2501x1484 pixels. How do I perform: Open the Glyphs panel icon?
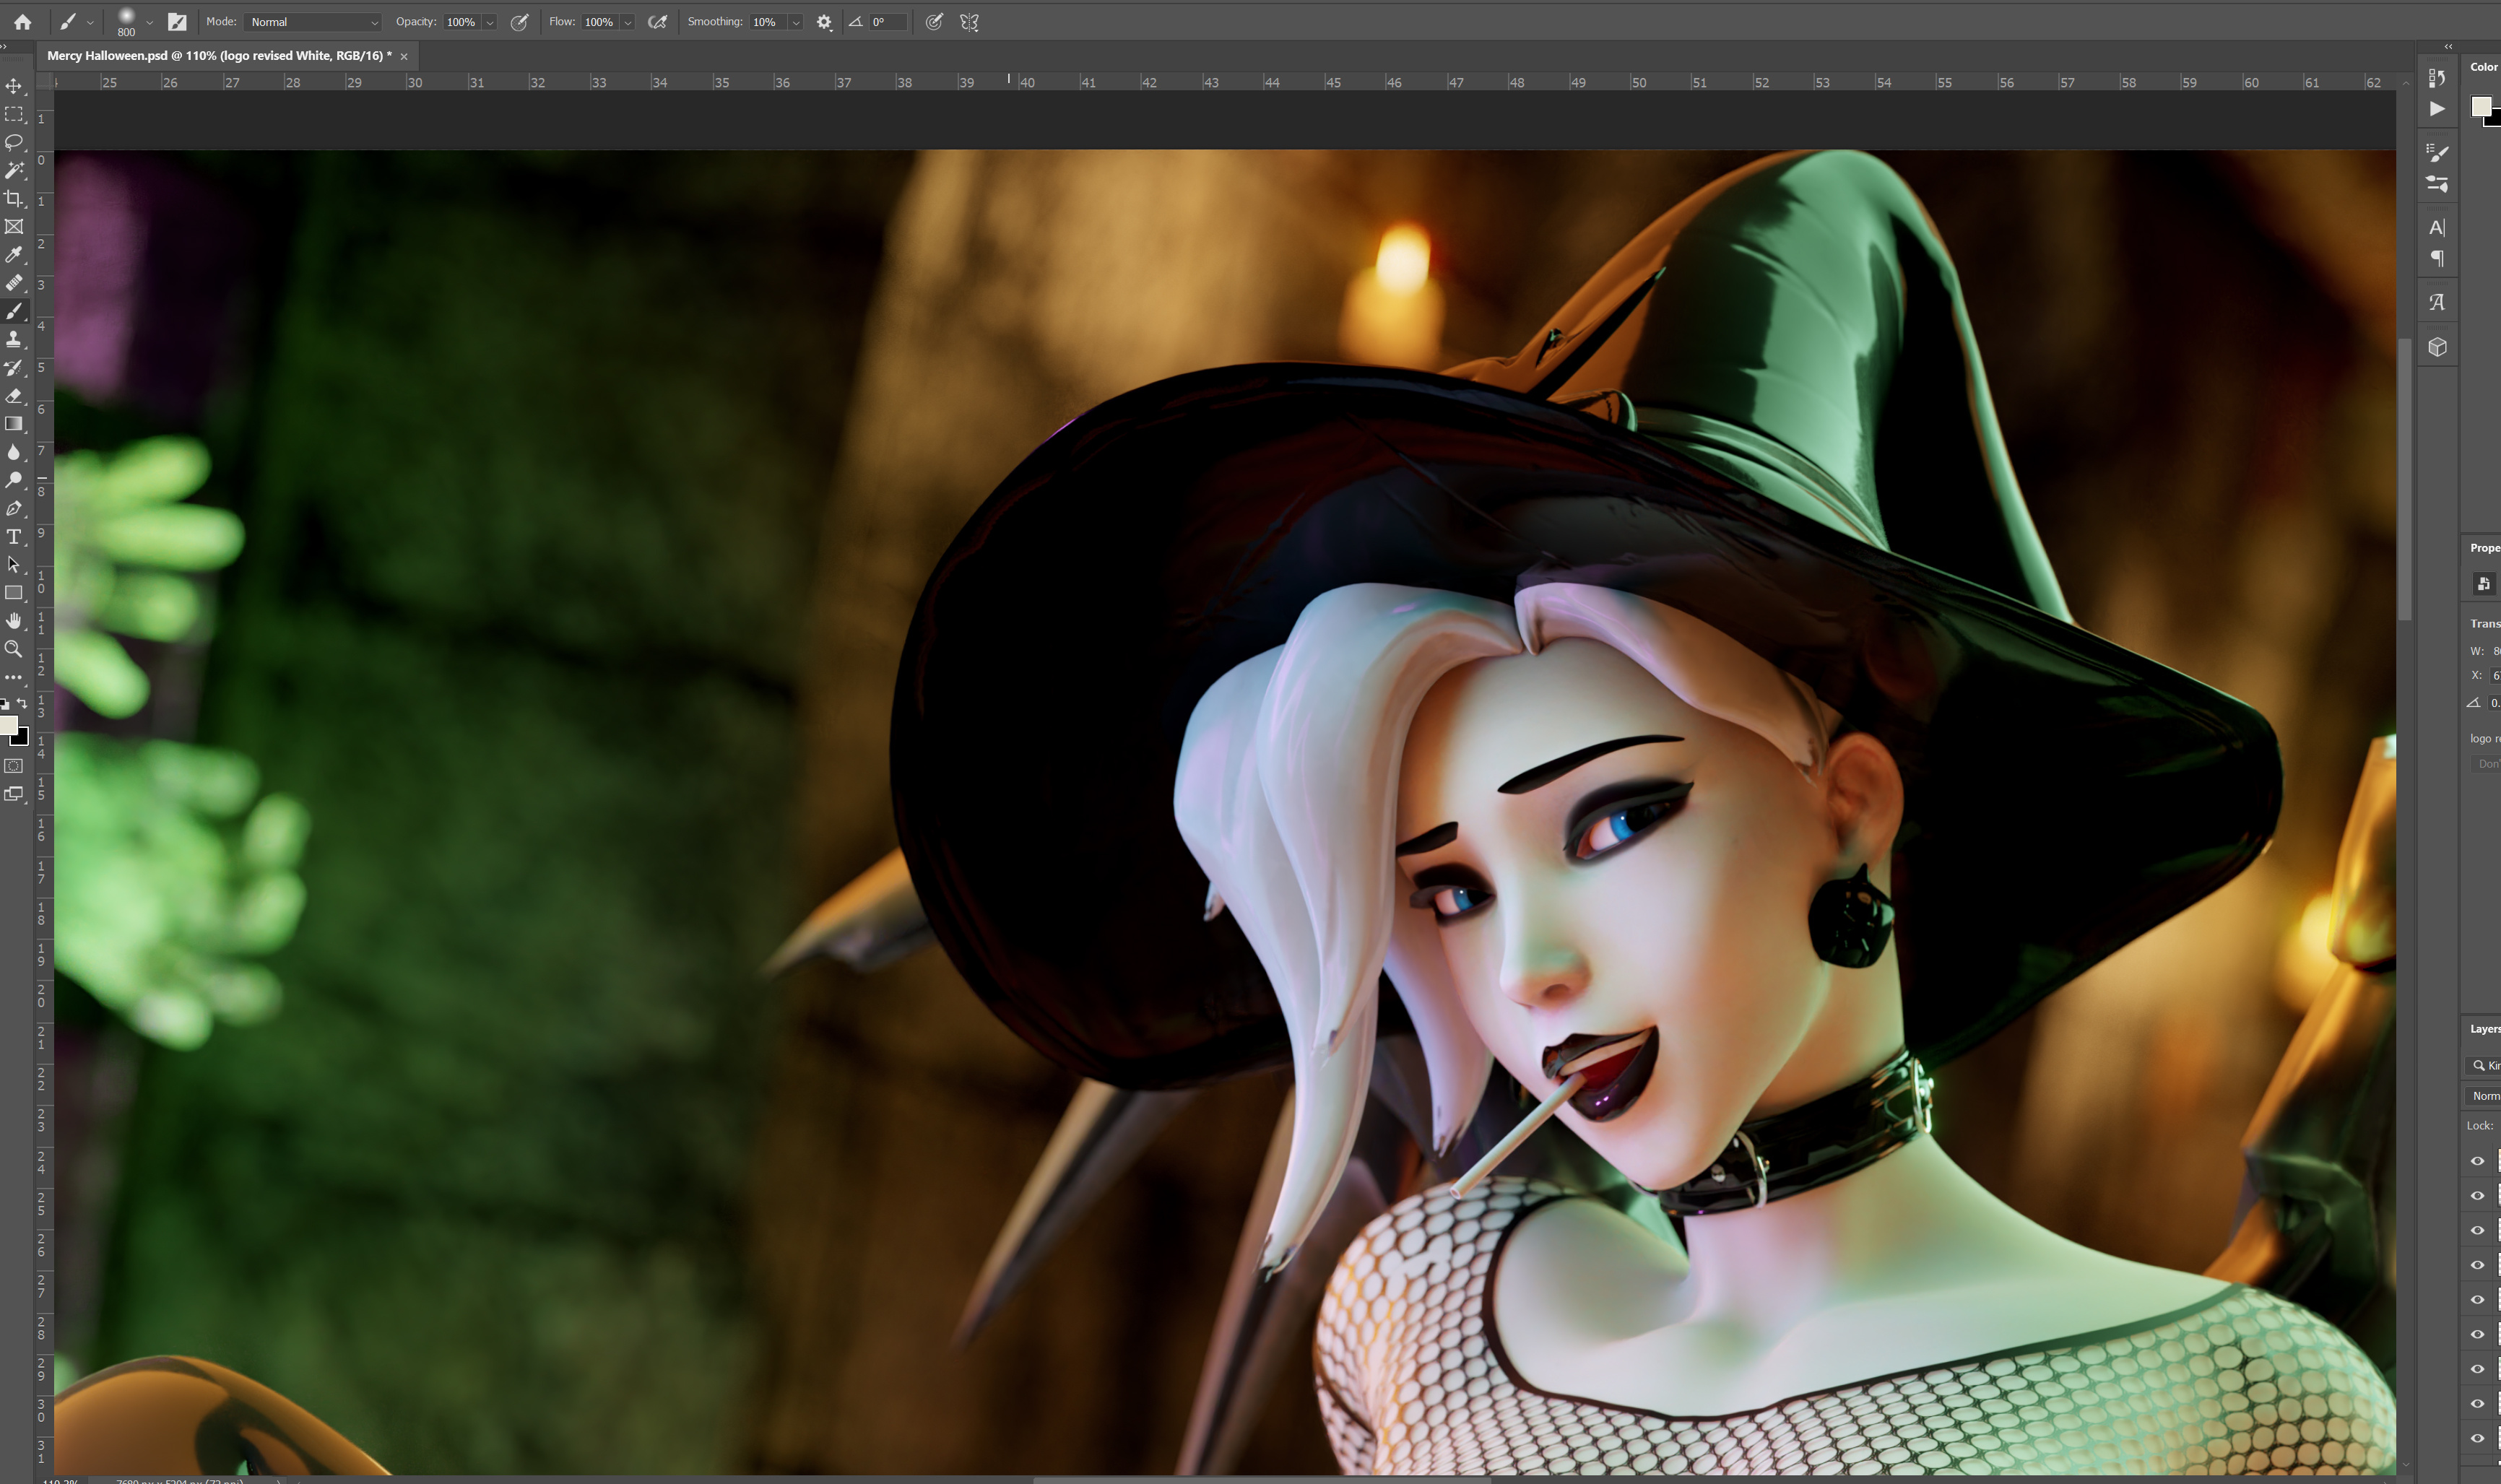click(x=2437, y=302)
